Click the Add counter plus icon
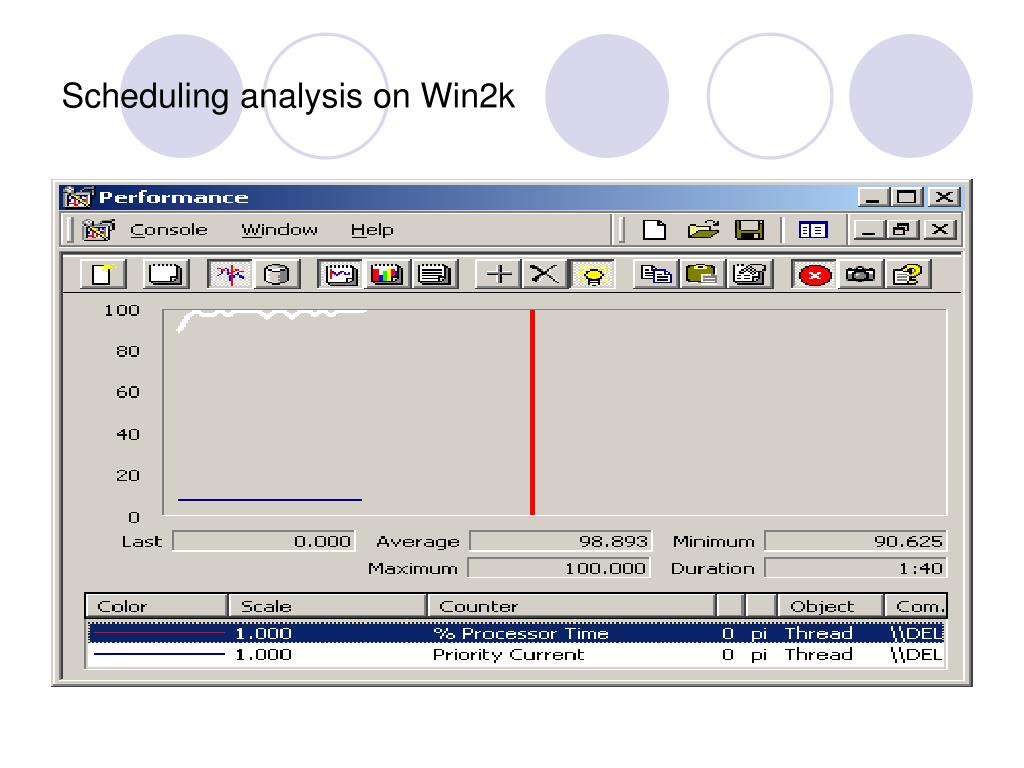 (x=499, y=274)
